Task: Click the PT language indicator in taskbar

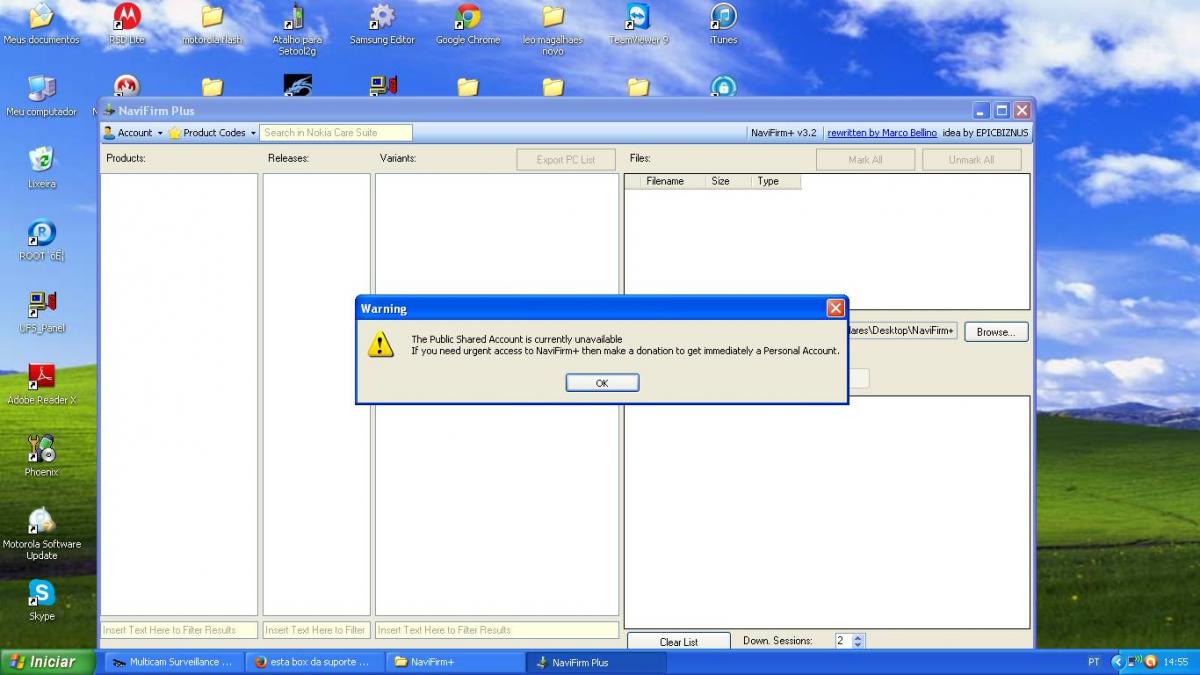Action: point(1094,662)
